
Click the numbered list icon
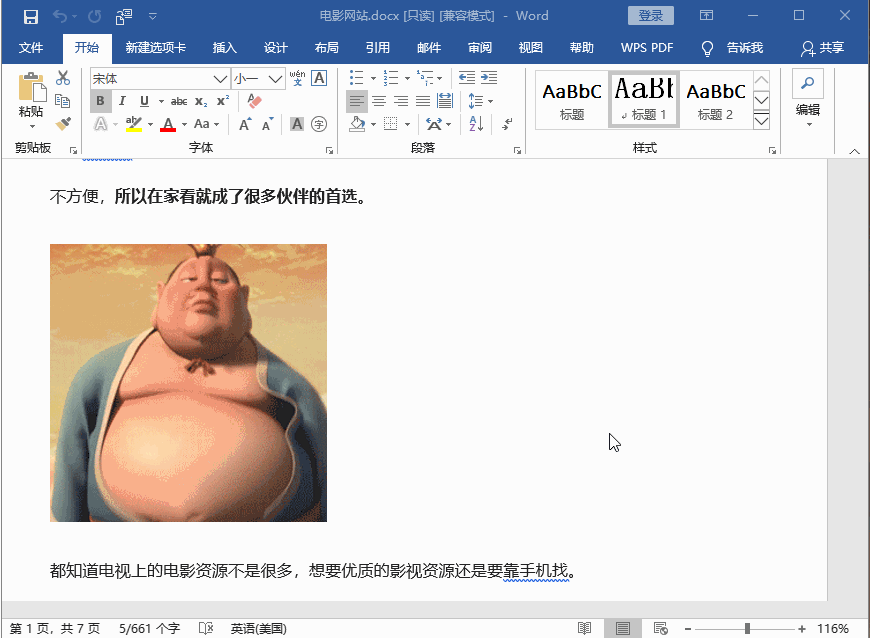391,78
